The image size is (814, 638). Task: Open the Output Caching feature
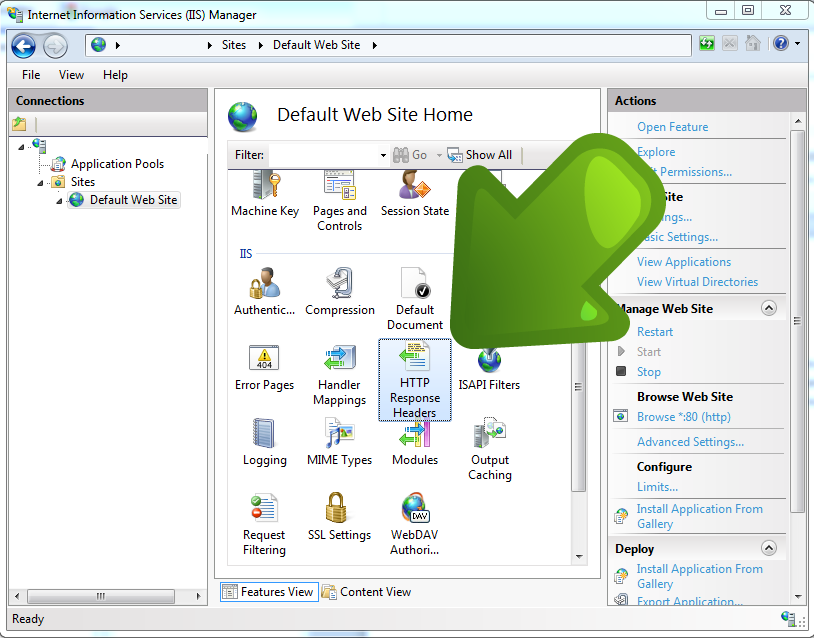[x=490, y=450]
